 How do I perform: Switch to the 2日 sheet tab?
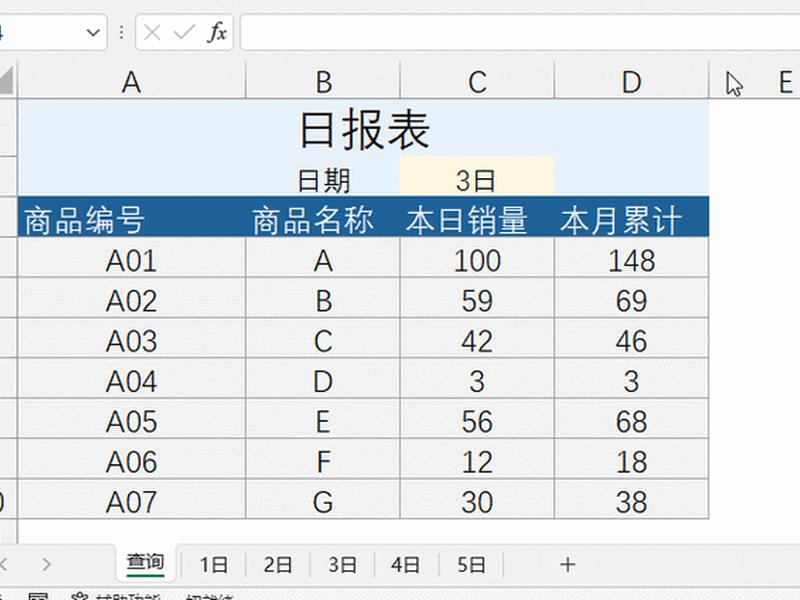278,564
